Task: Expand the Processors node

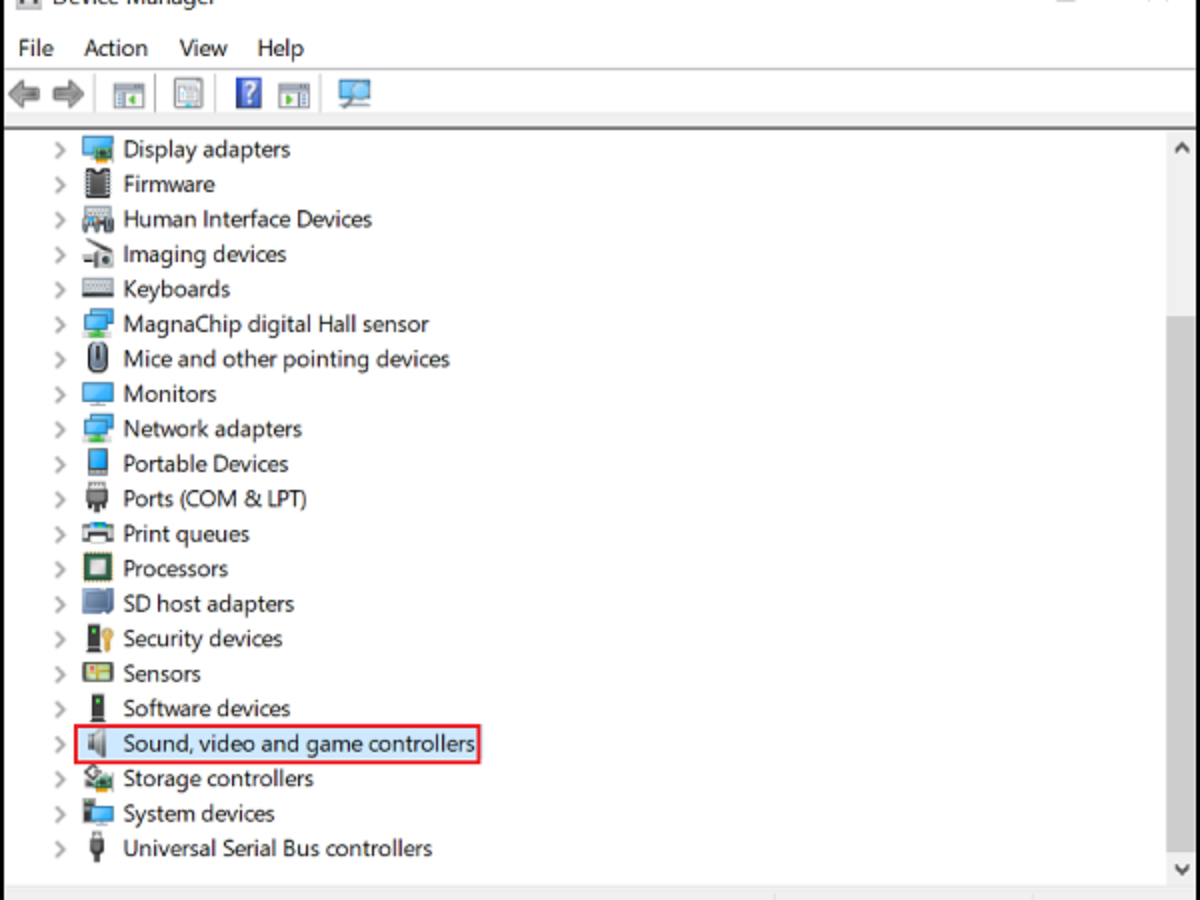Action: (x=60, y=569)
